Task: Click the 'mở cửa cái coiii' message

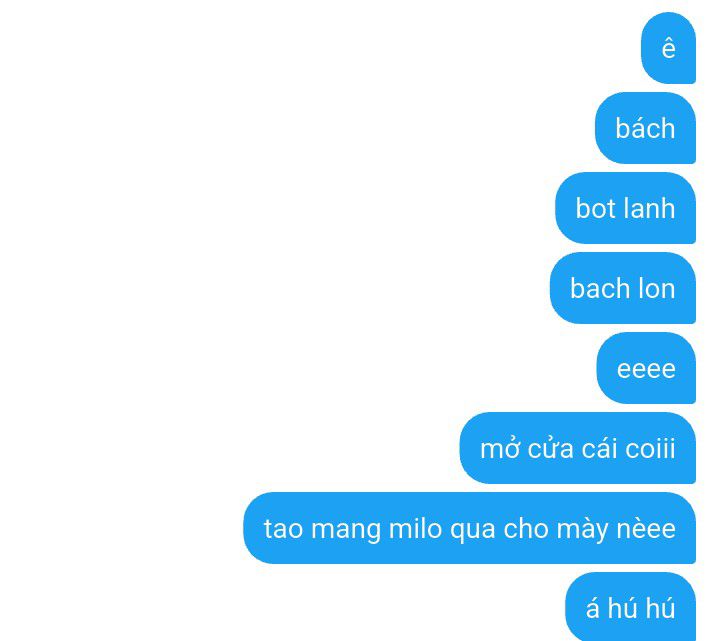Action: click(578, 448)
